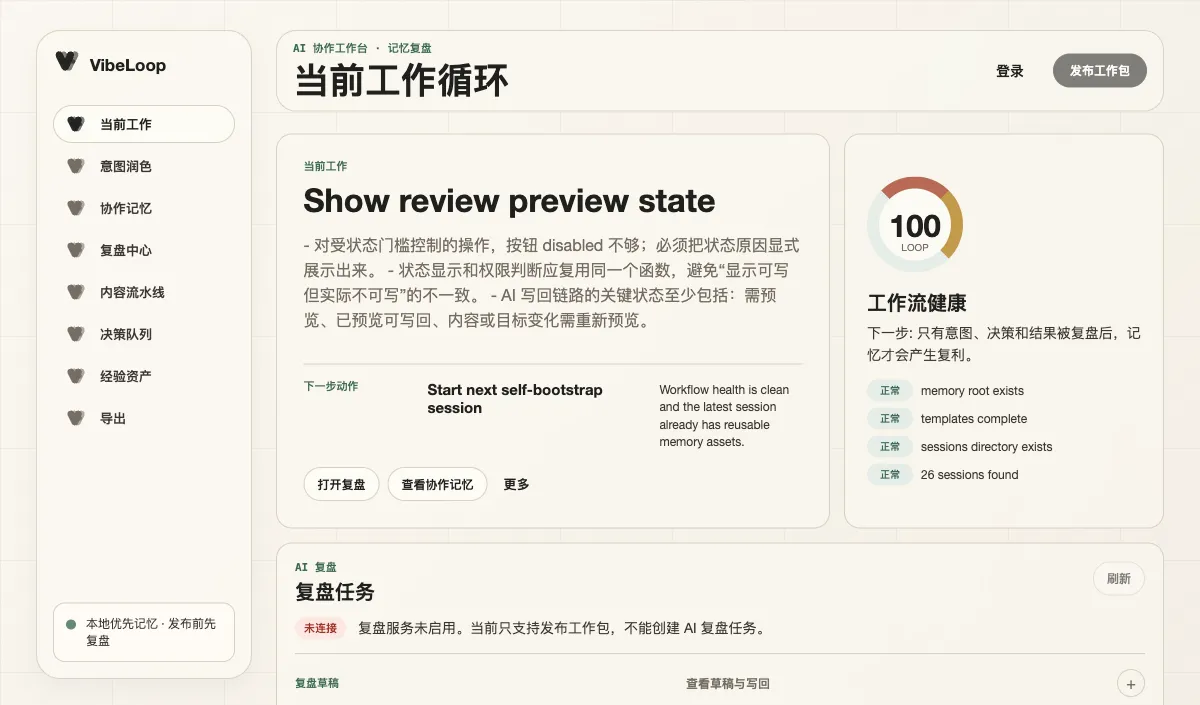Click the text templates complete
Image resolution: width=1200 pixels, height=705 pixels.
pyautogui.click(x=974, y=419)
